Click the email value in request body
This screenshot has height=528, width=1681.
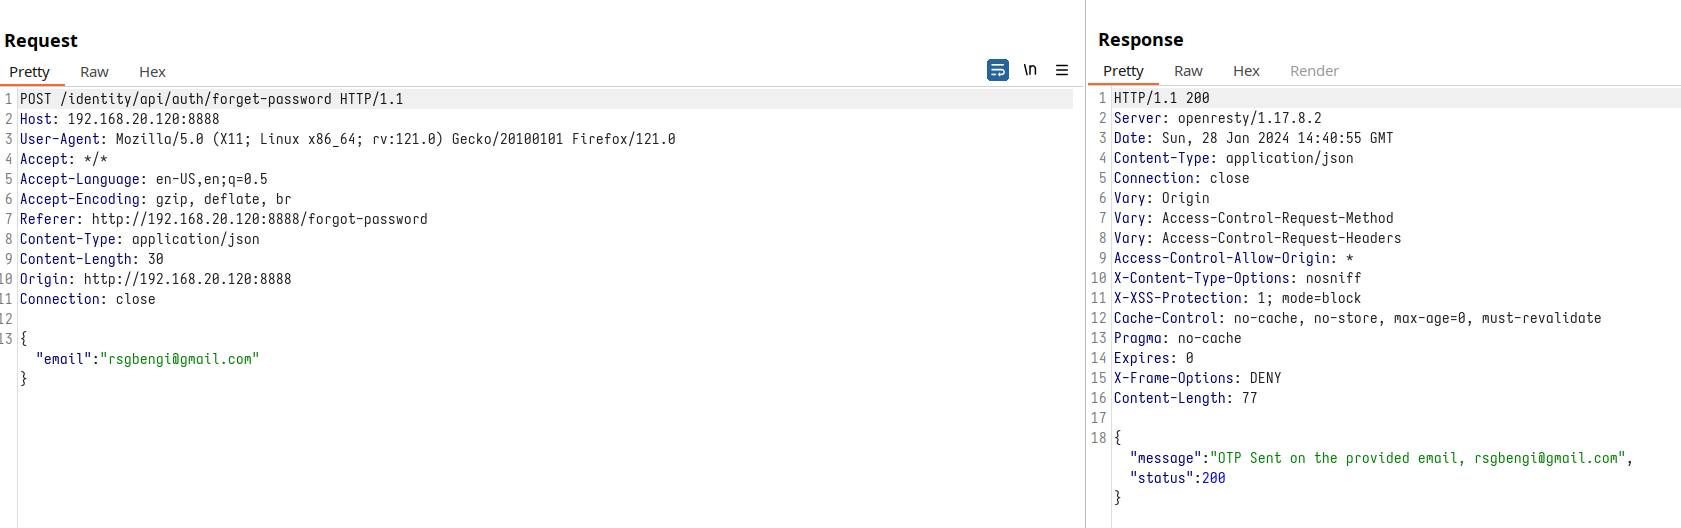click(179, 359)
